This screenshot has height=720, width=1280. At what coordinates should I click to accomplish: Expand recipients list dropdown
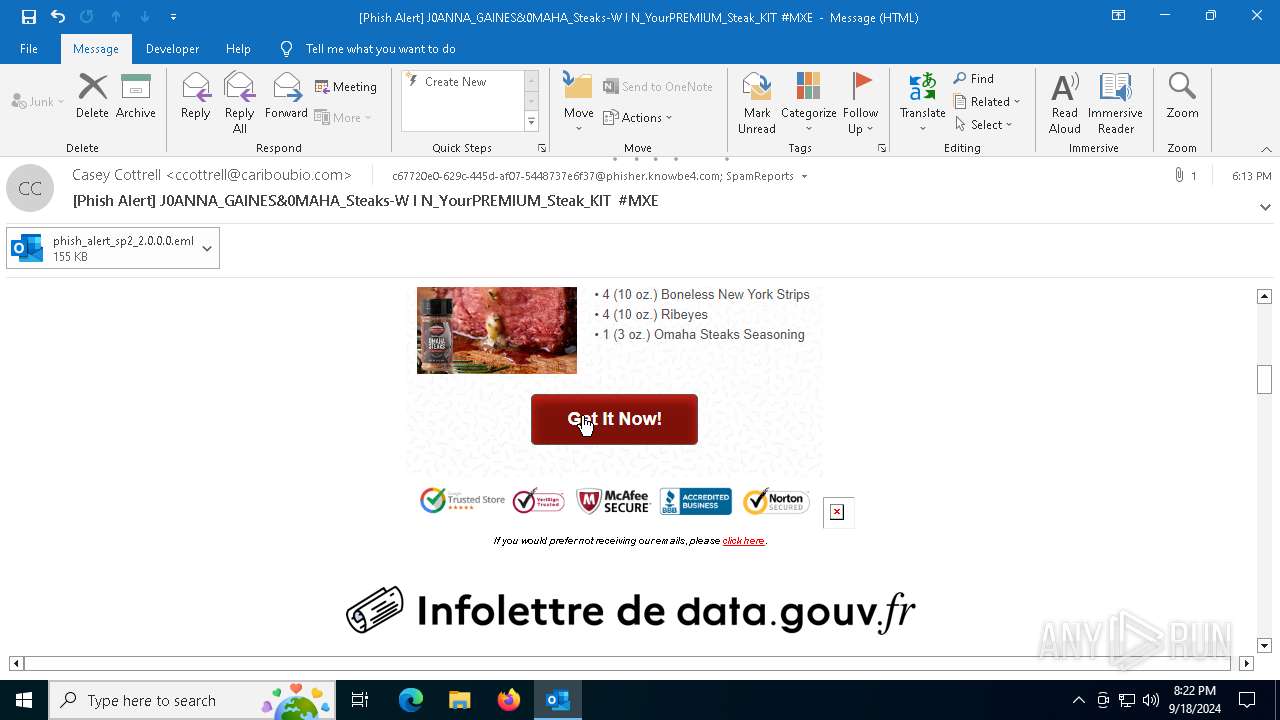pos(804,177)
